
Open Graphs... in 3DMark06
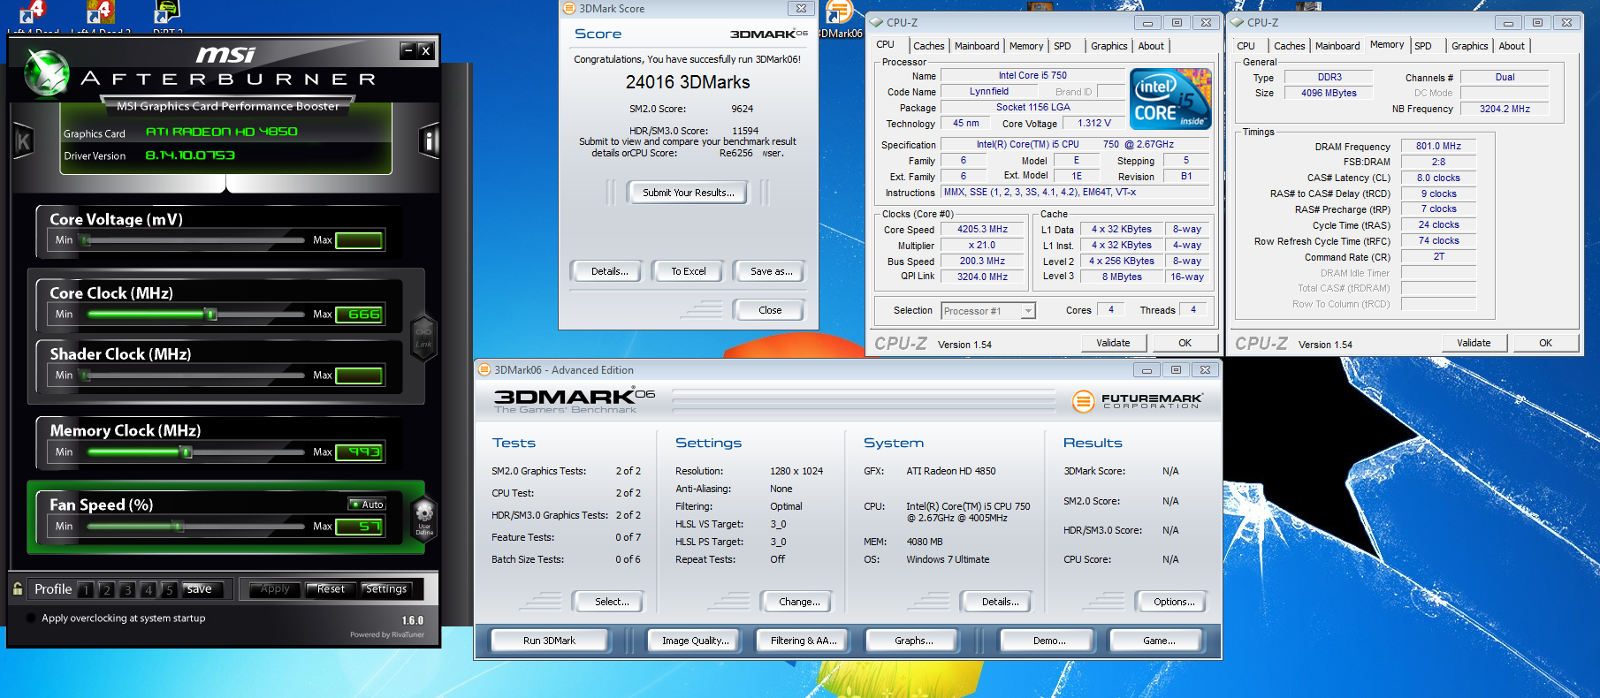pyautogui.click(x=913, y=640)
